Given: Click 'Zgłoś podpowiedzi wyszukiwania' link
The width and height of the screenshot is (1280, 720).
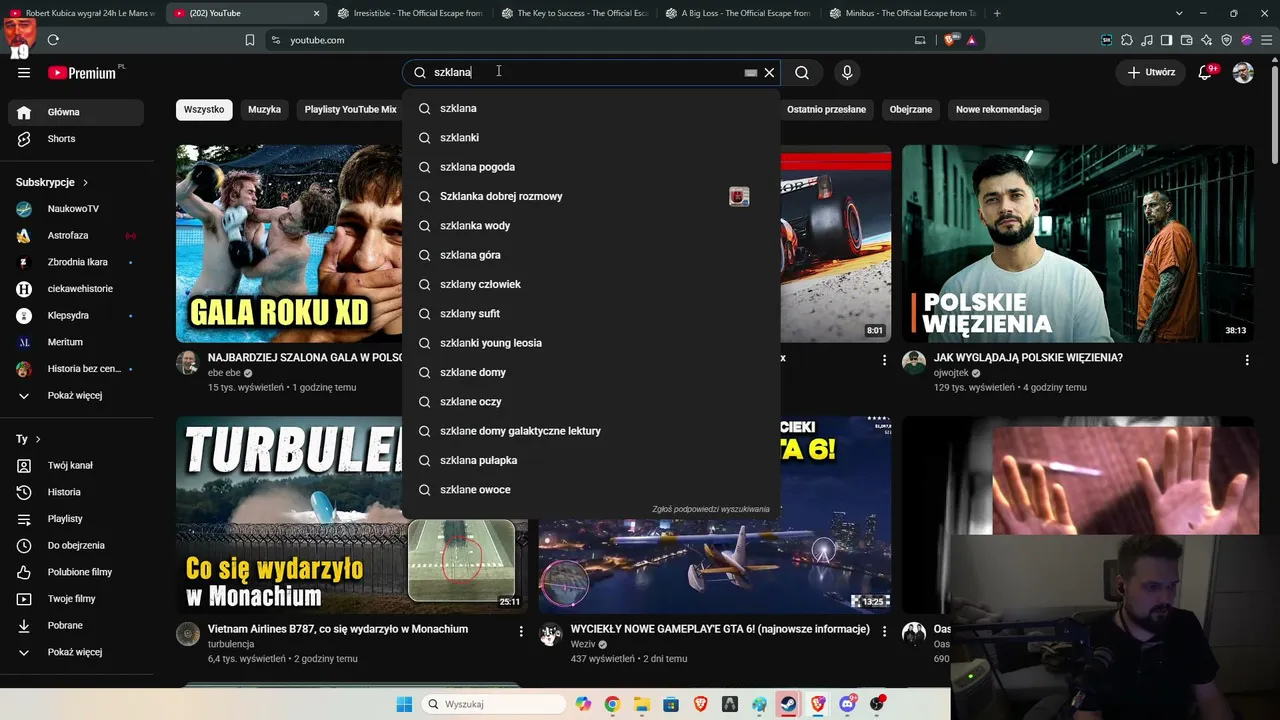Looking at the screenshot, I should click(x=711, y=509).
